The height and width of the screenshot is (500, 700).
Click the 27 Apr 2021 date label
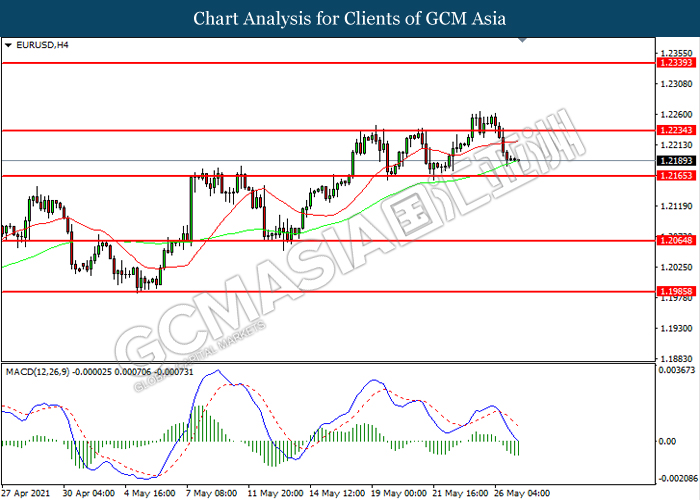click(x=25, y=494)
